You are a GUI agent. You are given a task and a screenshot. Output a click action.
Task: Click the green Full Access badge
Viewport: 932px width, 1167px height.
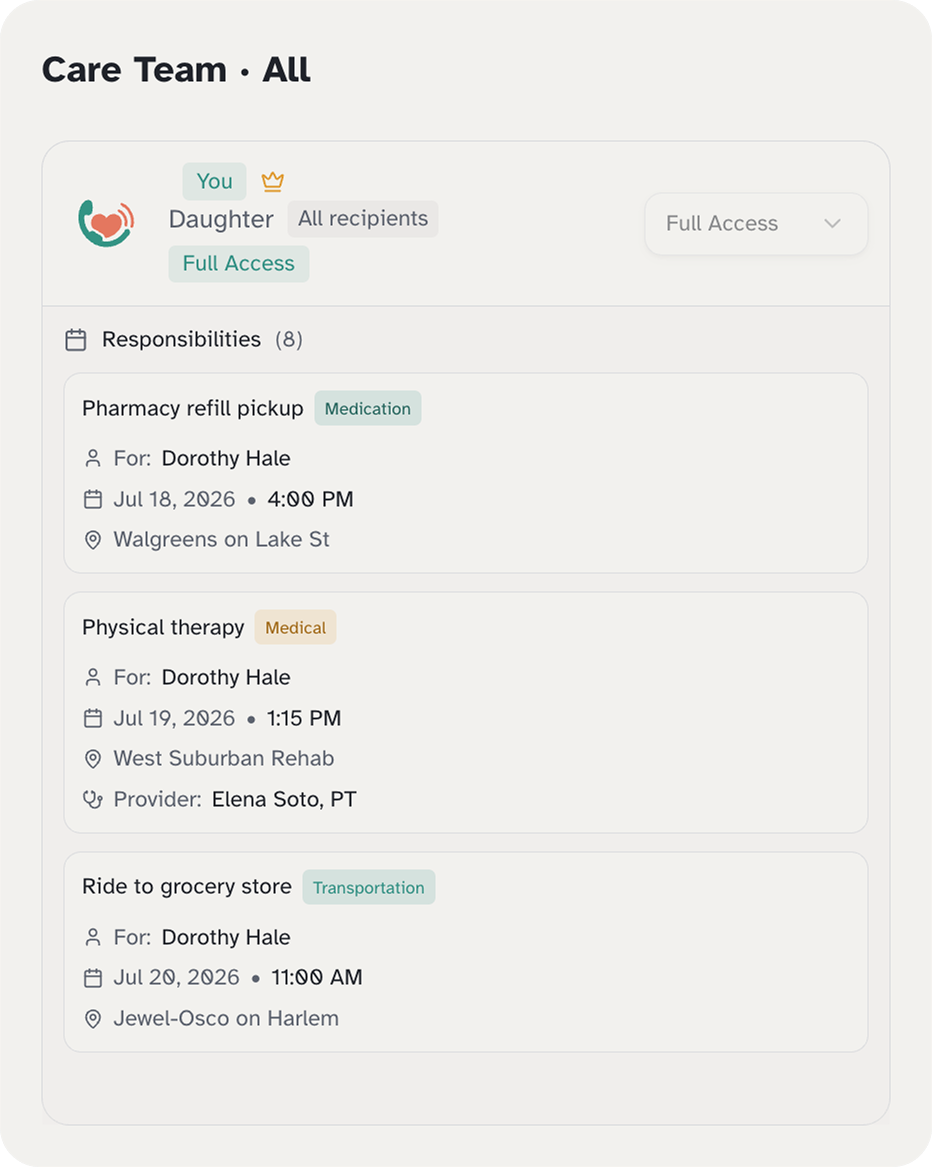coord(239,263)
